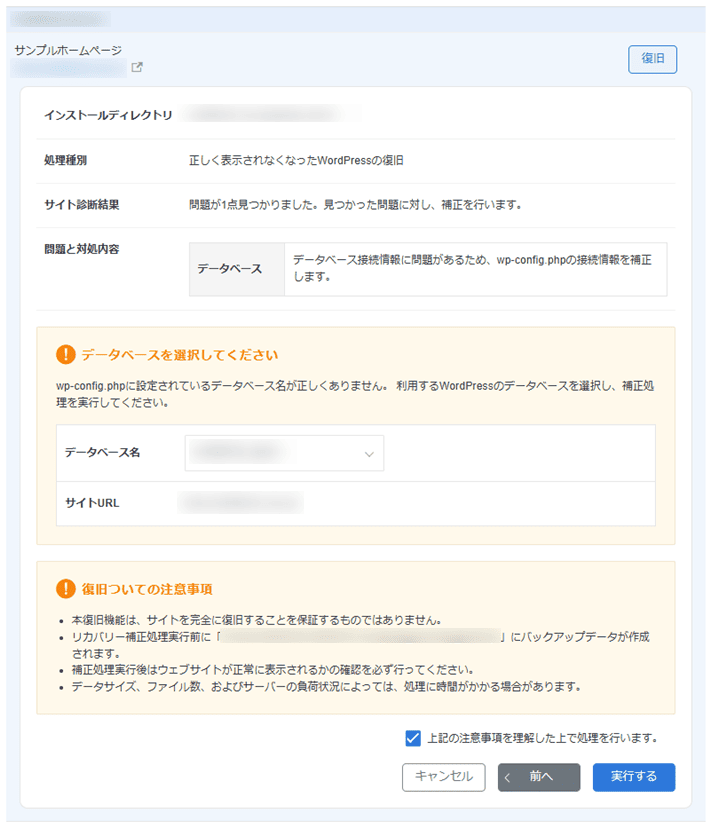Click the 実行する button
This screenshot has width=710, height=828.
[x=633, y=777]
